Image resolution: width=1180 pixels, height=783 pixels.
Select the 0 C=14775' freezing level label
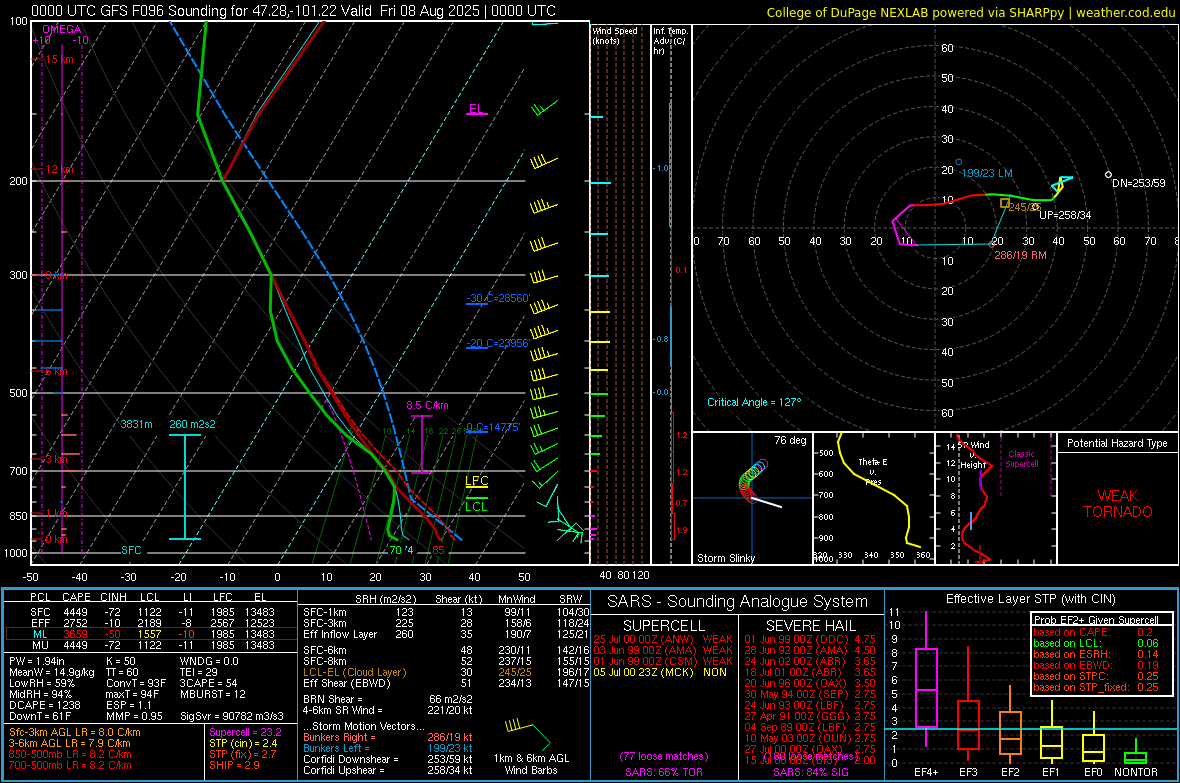[x=493, y=428]
